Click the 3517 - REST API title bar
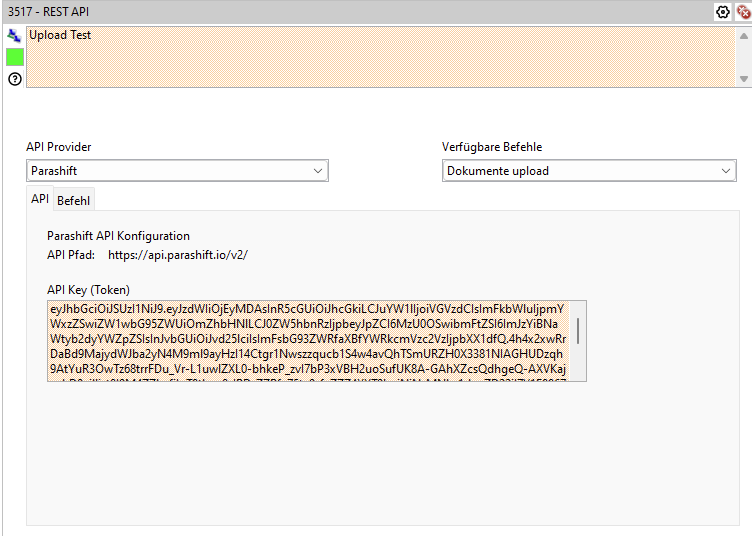 click(300, 12)
